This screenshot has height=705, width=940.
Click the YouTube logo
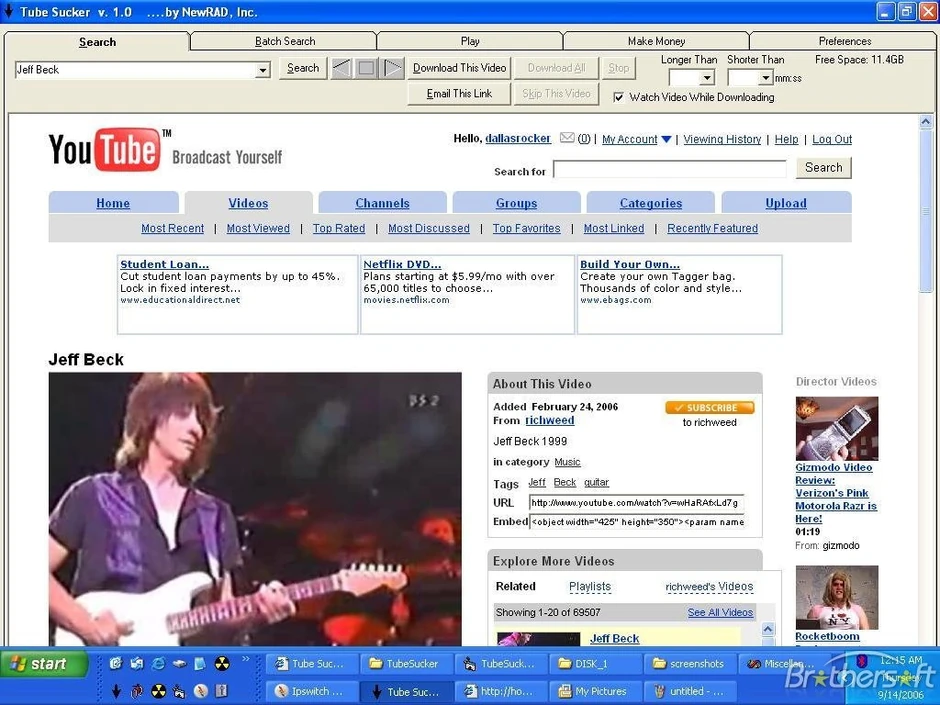(105, 150)
